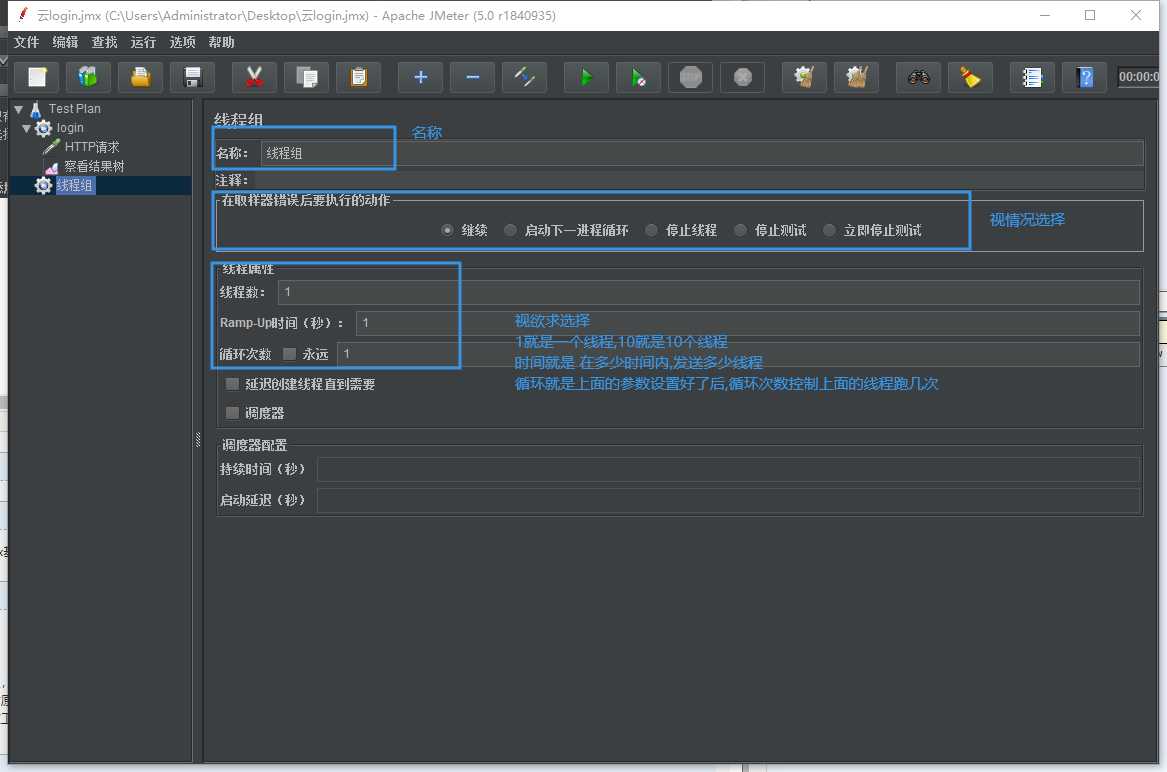Open the 运行 menu
The image size is (1167, 772).
143,42
